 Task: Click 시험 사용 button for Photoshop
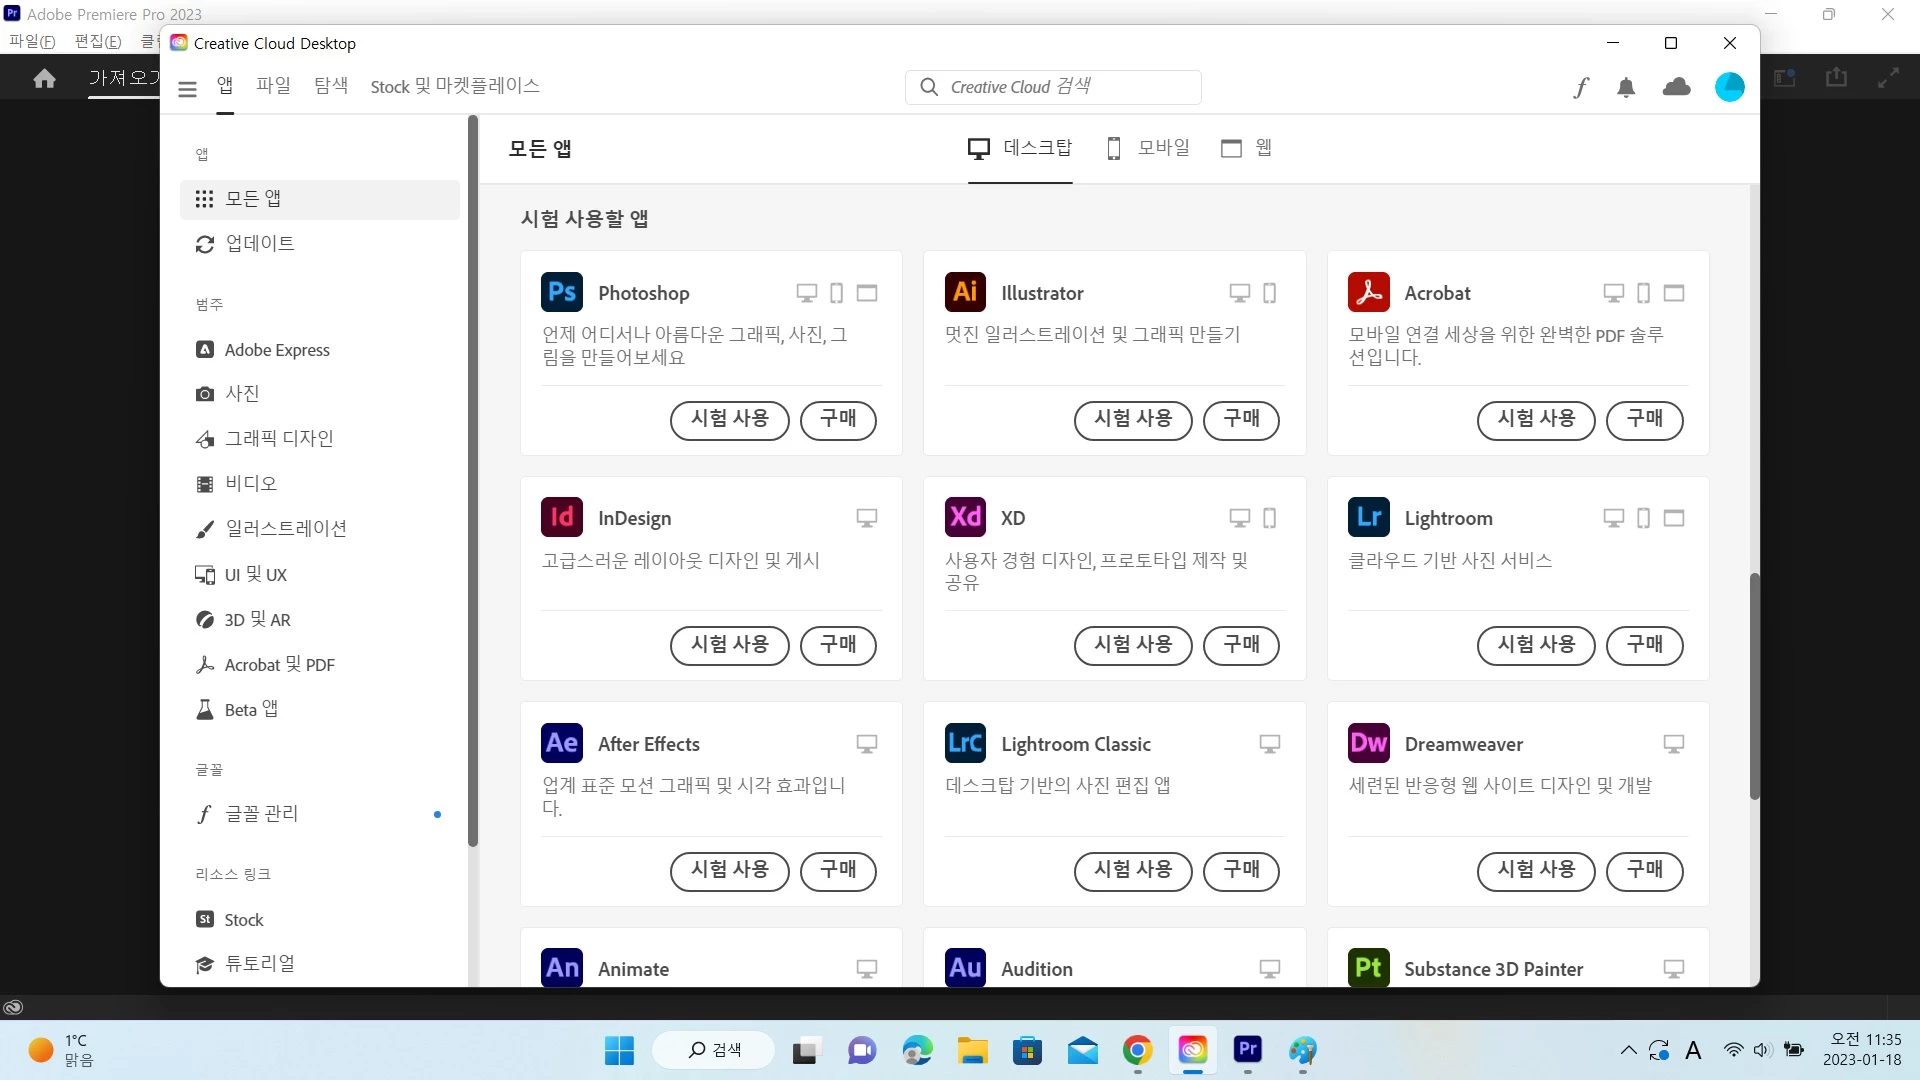tap(729, 419)
